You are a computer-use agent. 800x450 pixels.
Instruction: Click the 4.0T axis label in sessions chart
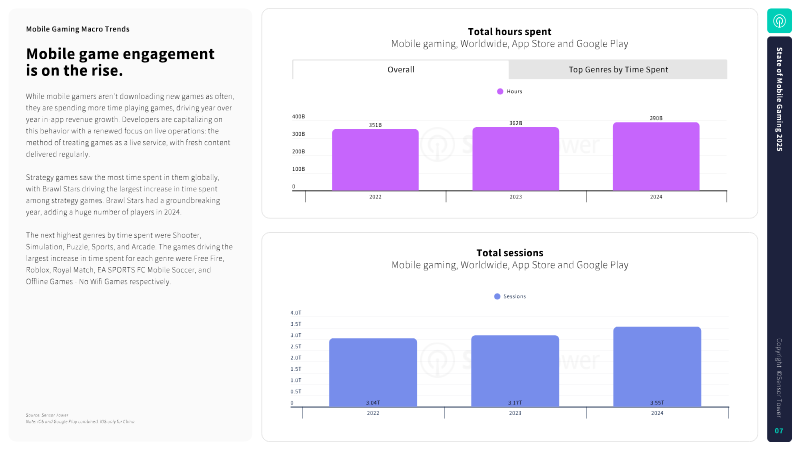[x=296, y=313]
